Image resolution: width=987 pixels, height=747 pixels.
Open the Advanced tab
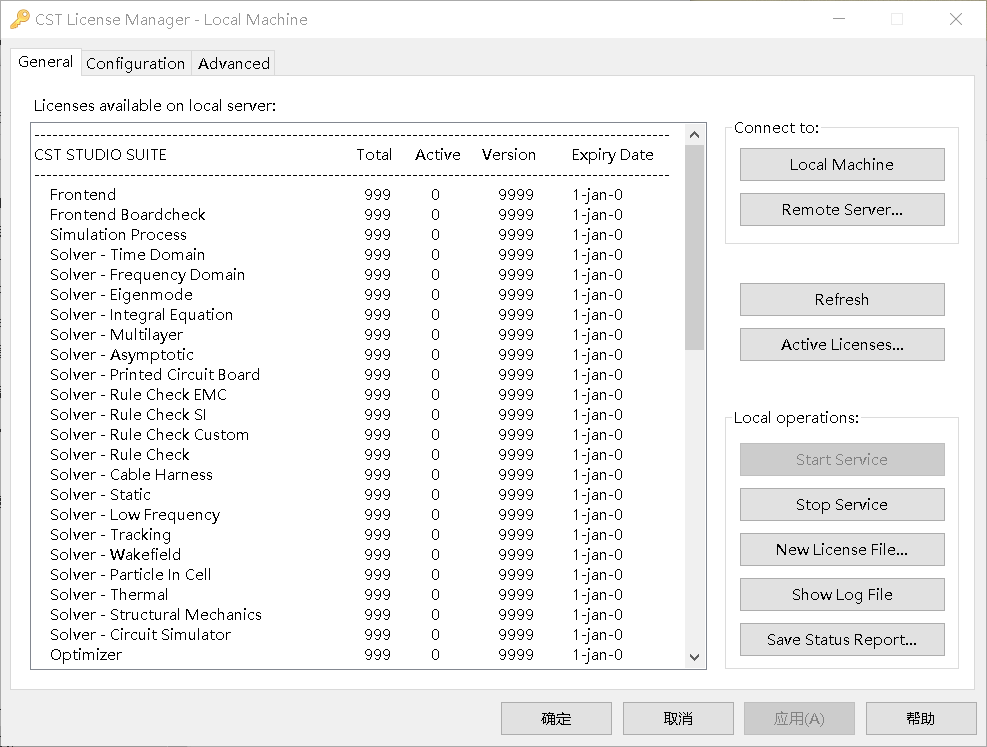point(234,64)
